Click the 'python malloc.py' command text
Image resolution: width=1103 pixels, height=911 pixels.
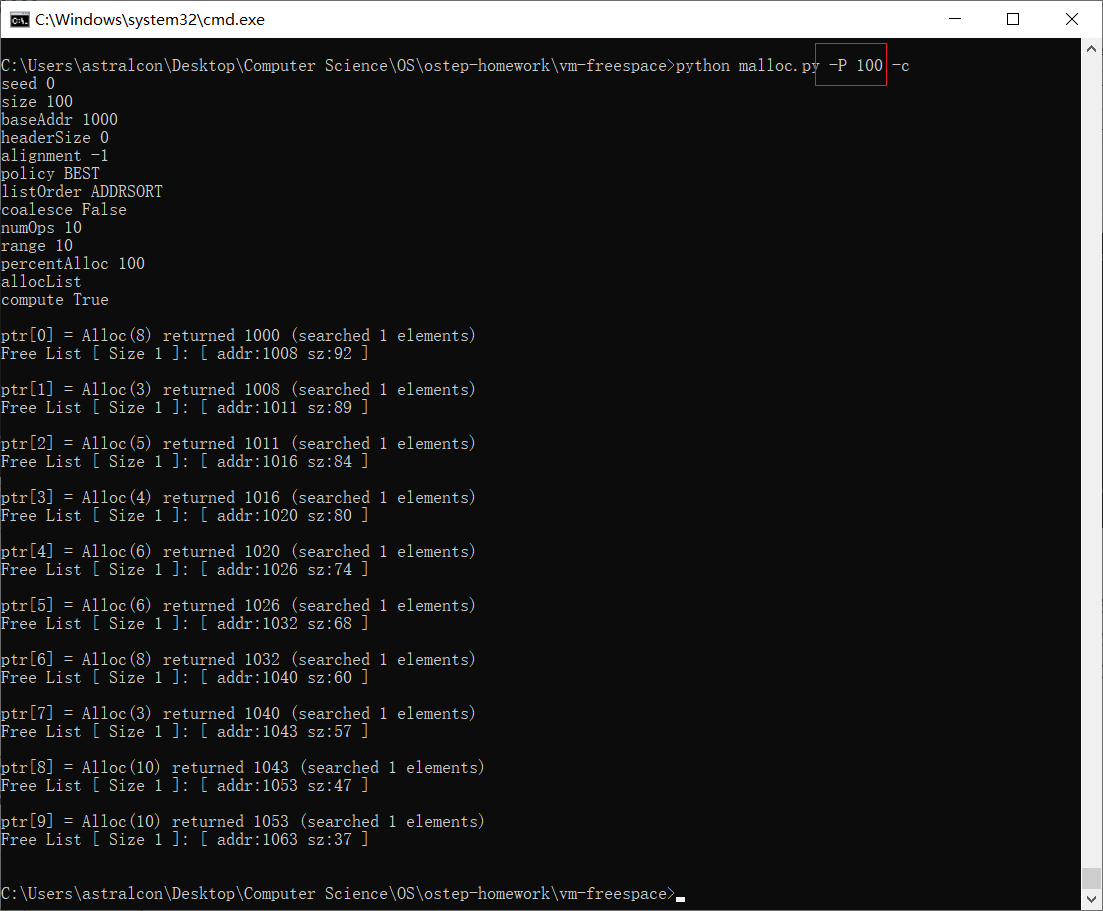[747, 65]
